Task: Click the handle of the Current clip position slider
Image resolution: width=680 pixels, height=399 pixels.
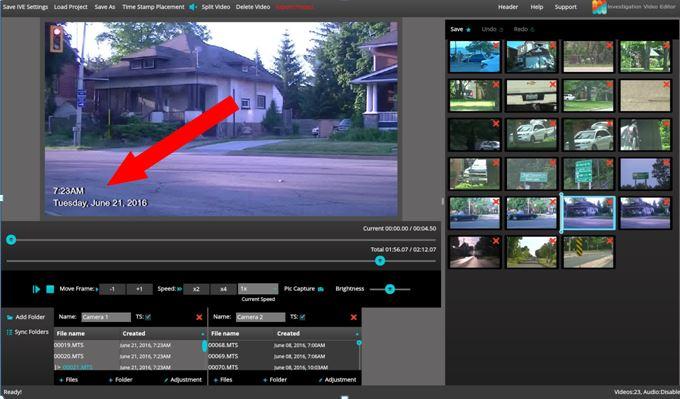Action: (11, 239)
